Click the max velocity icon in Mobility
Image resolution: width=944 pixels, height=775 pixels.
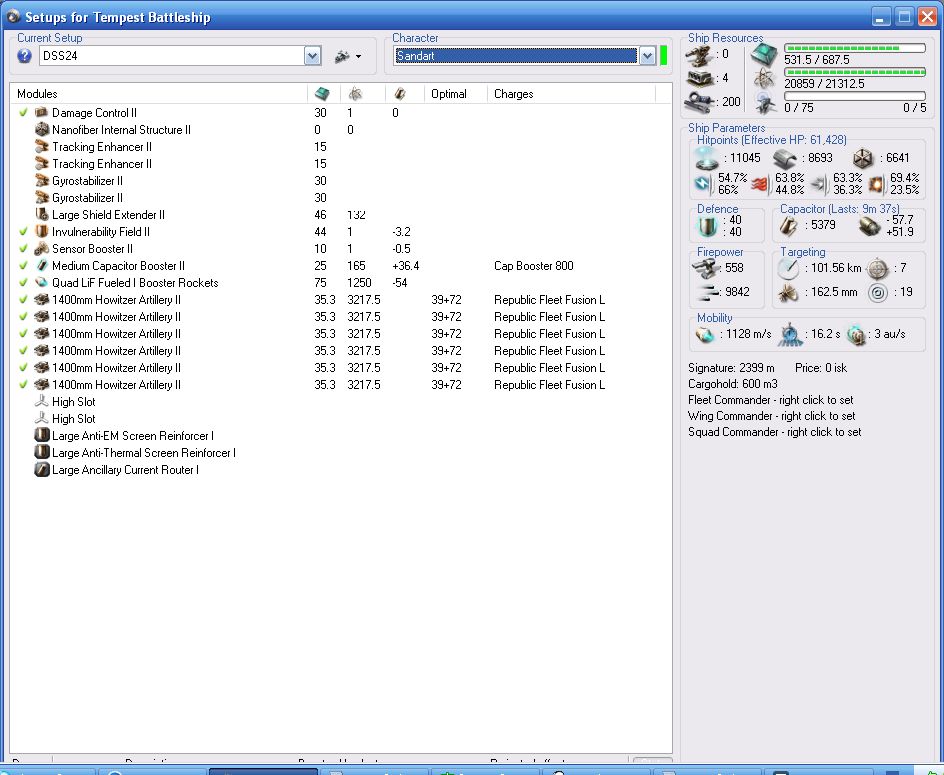[704, 334]
